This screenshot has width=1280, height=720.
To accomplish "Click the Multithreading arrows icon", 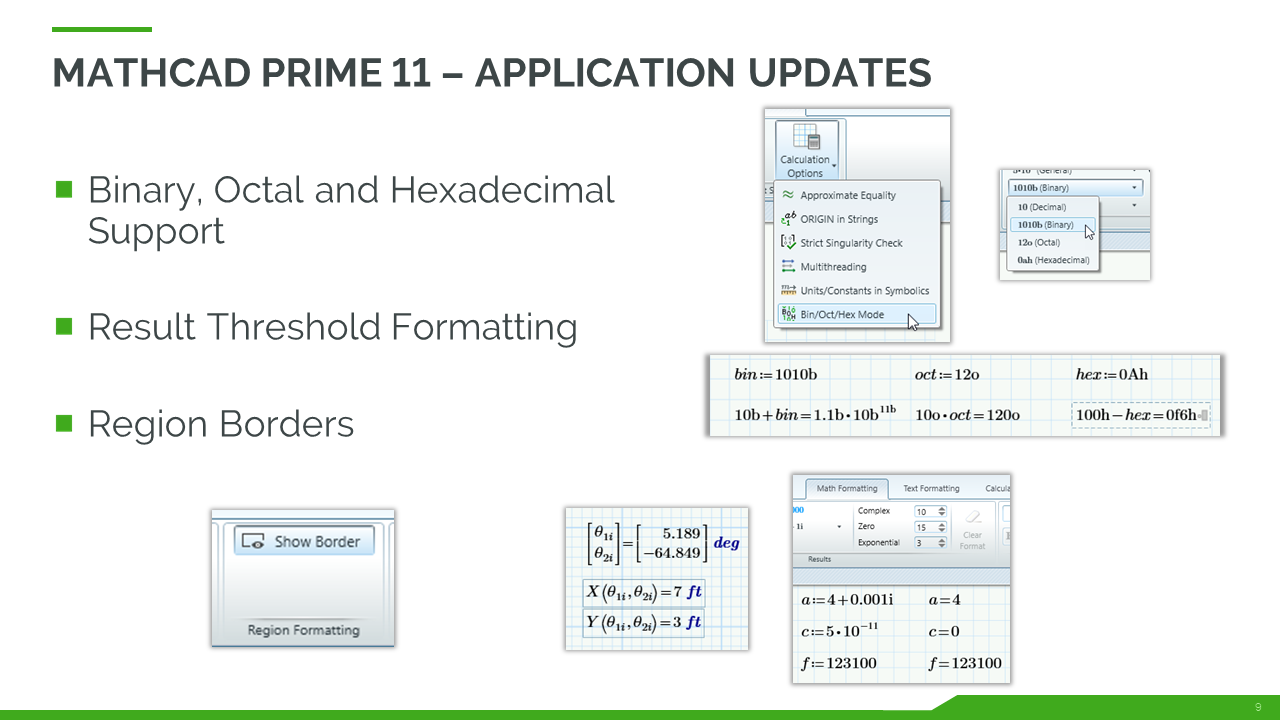I will 788,267.
